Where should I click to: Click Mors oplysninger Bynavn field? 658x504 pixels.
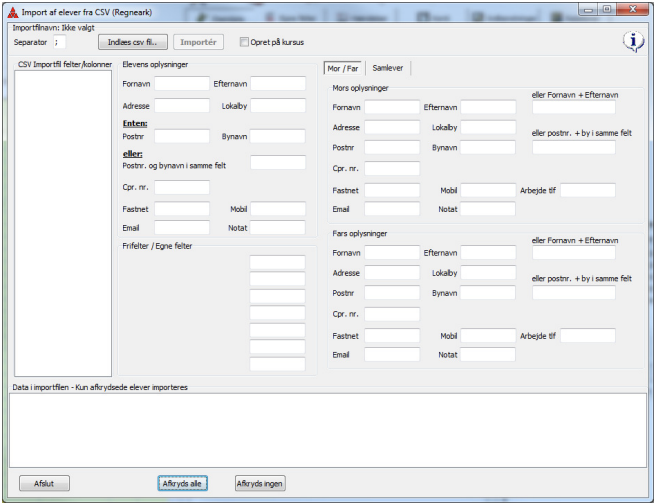488,147
